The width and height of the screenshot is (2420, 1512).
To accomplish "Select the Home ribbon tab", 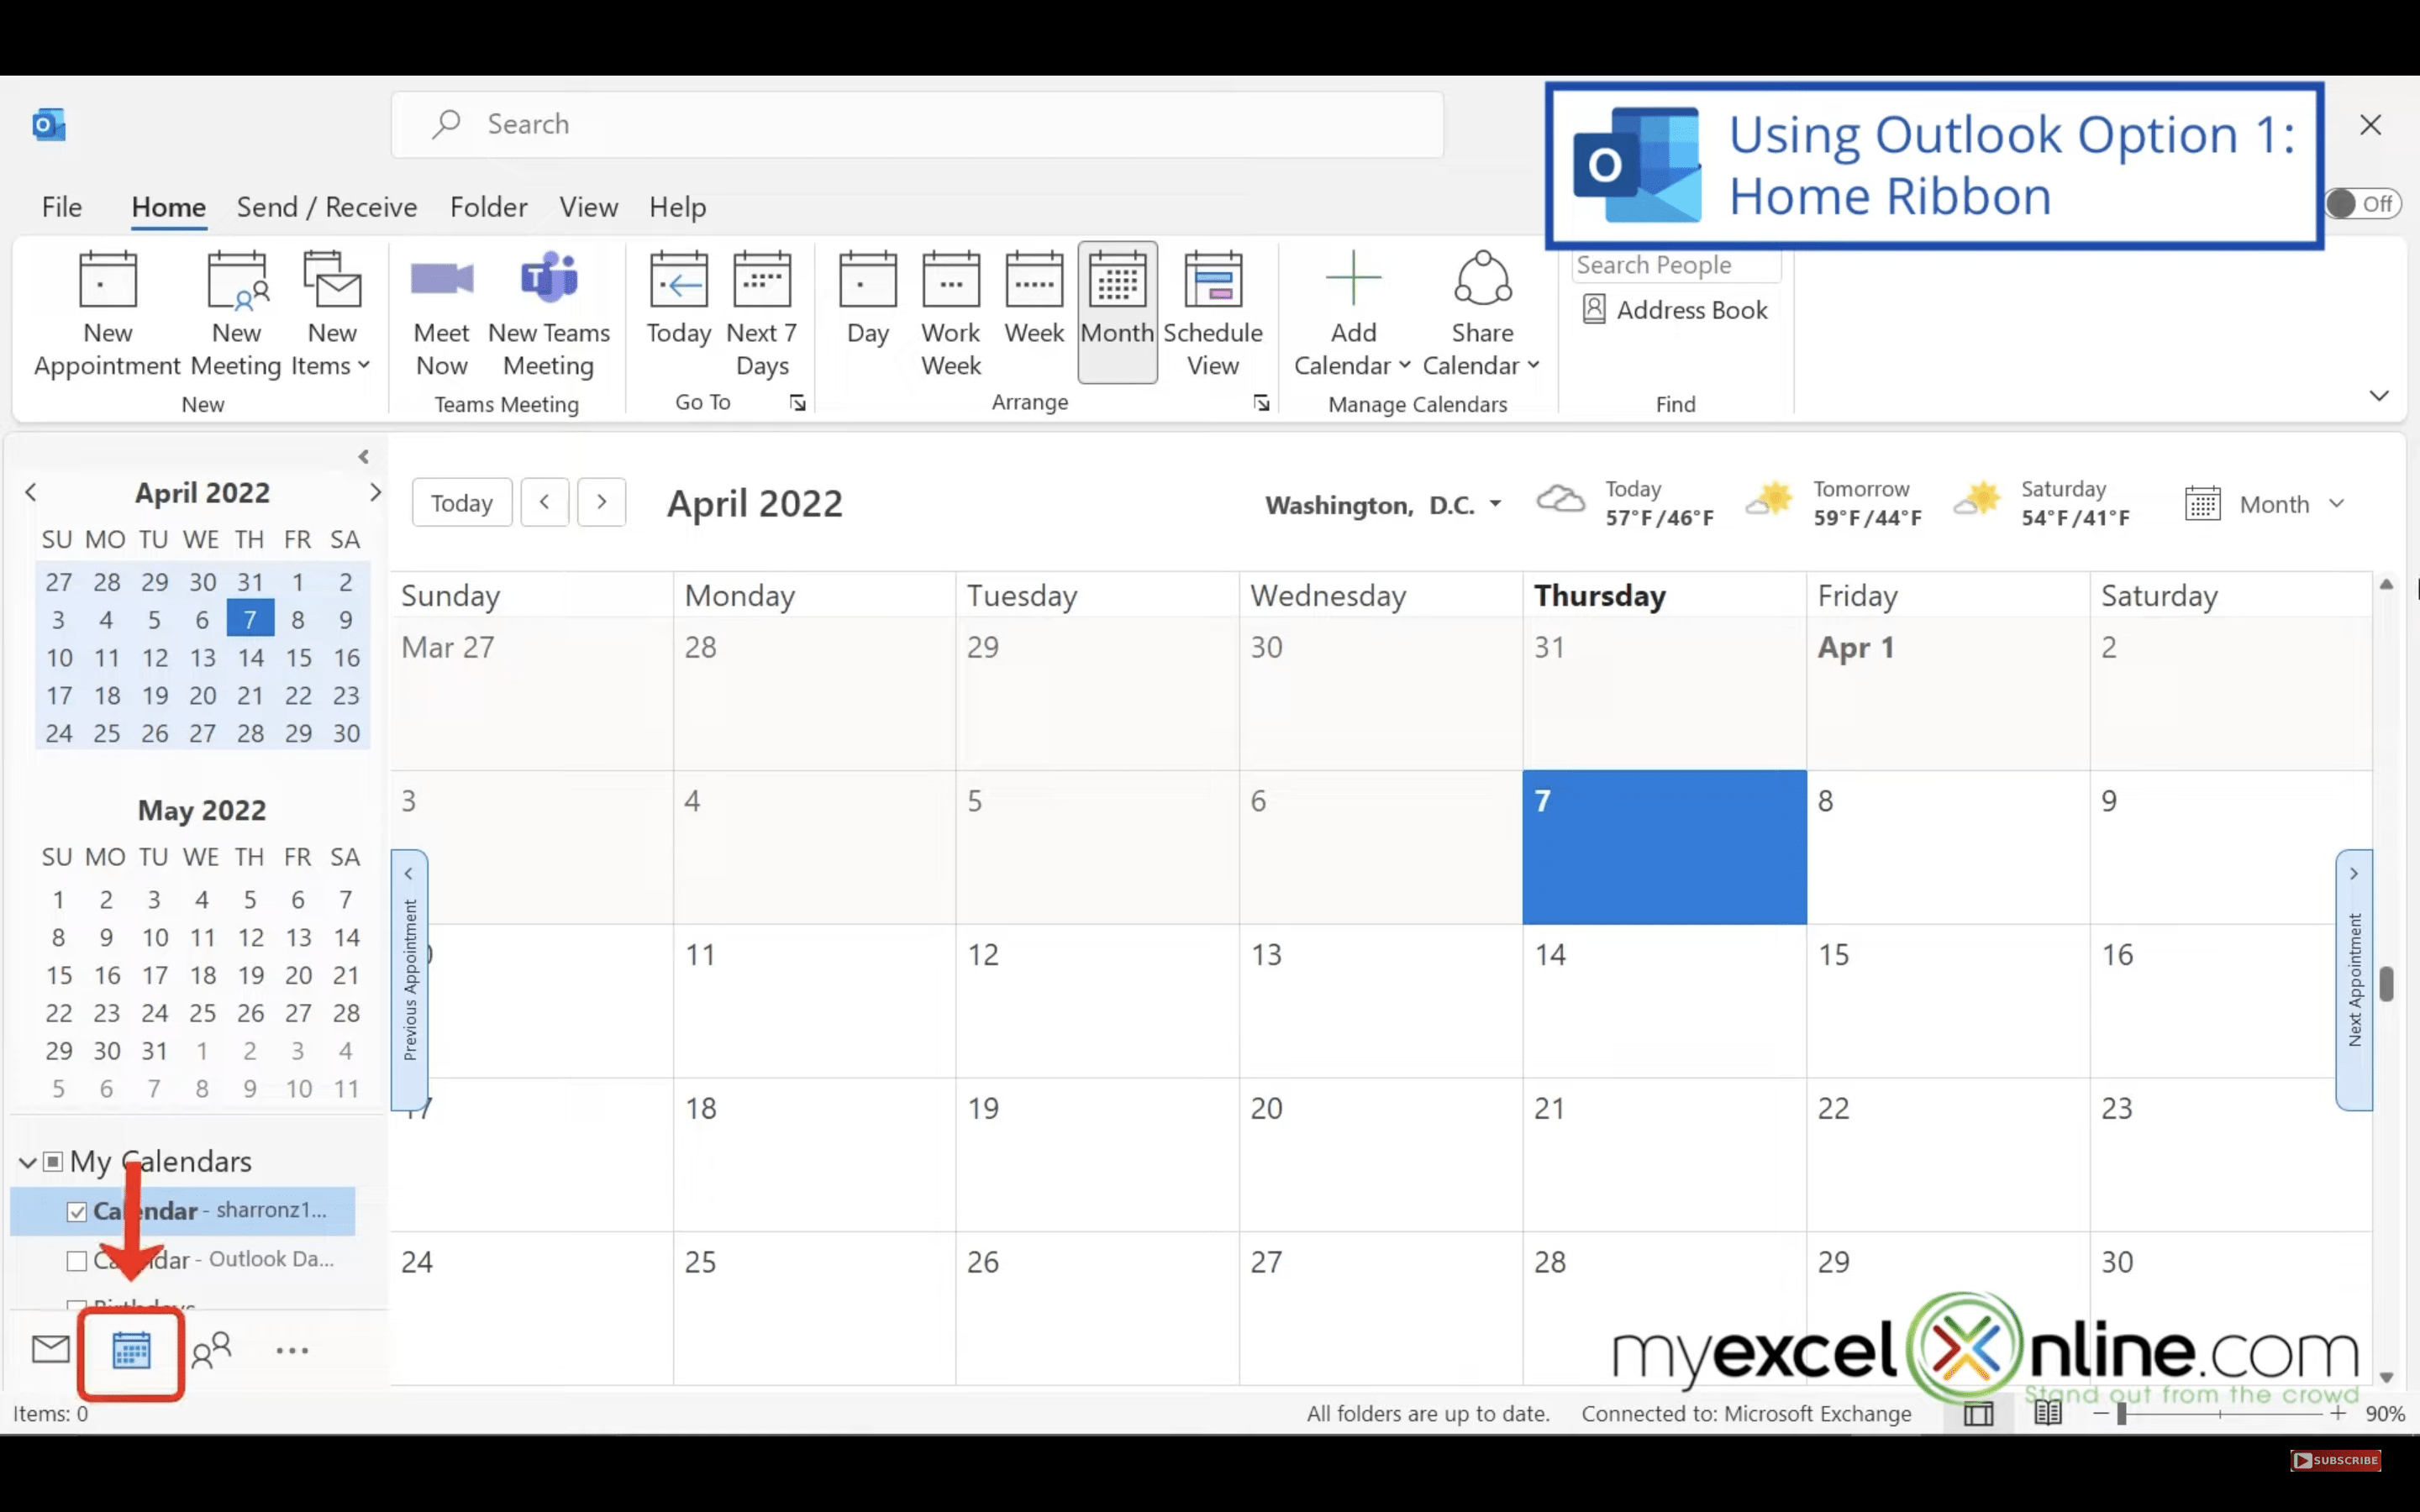I will (168, 207).
